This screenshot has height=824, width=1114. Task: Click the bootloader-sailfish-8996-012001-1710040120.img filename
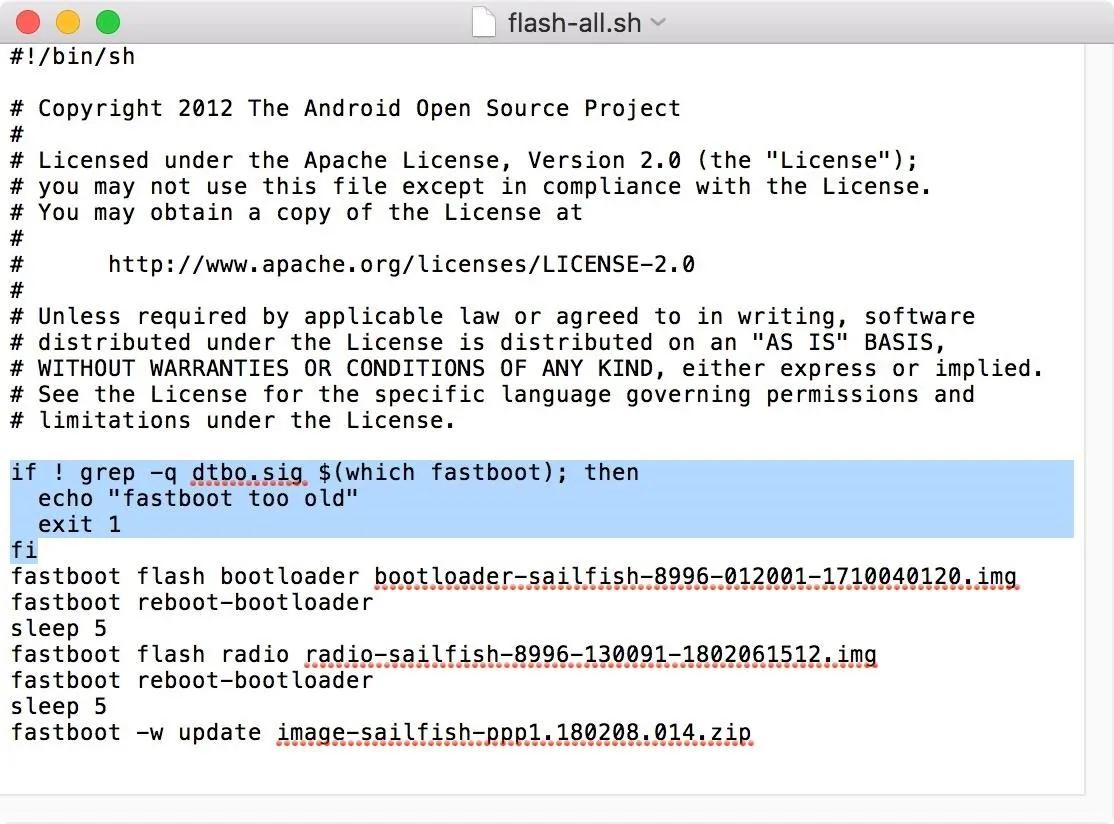coord(696,577)
